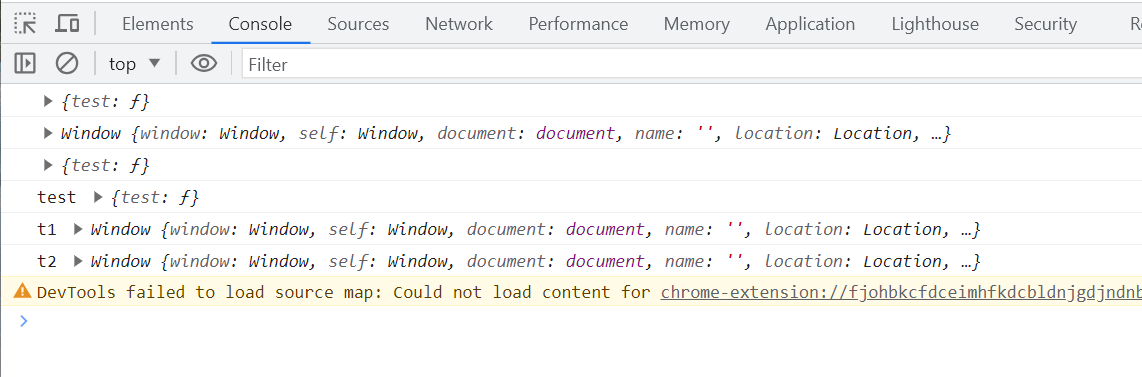Activate the inspect element selector icon
This screenshot has width=1142, height=377.
click(x=25, y=24)
